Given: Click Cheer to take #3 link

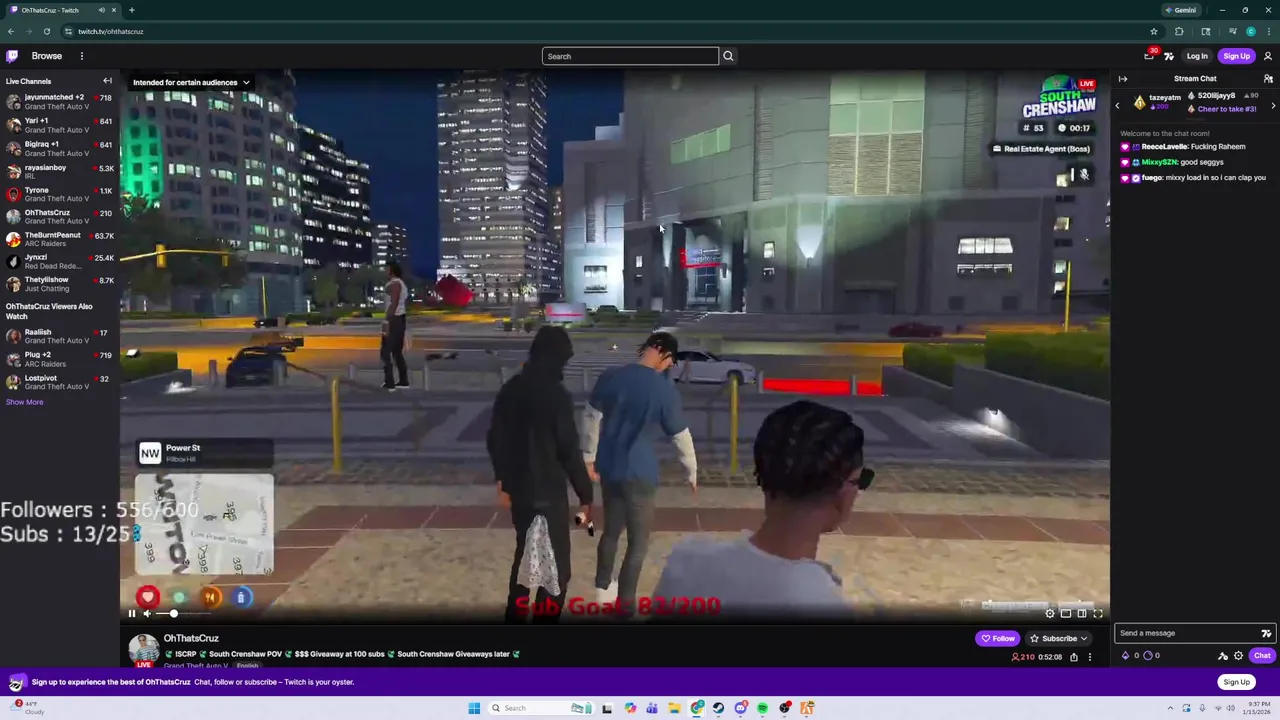Looking at the screenshot, I should [1227, 109].
